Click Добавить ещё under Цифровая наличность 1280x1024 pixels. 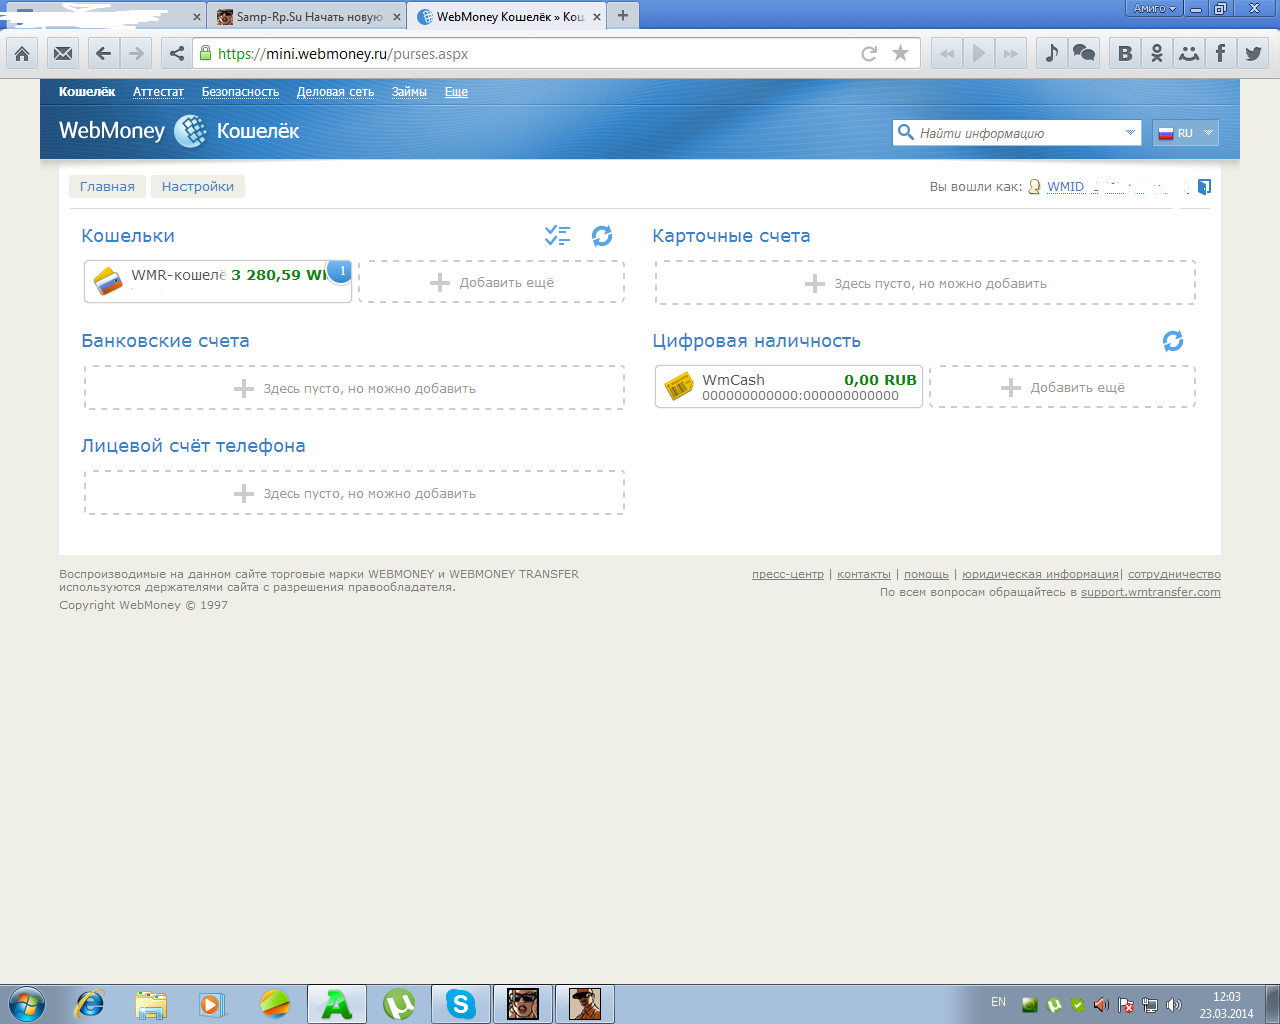[x=1062, y=387]
